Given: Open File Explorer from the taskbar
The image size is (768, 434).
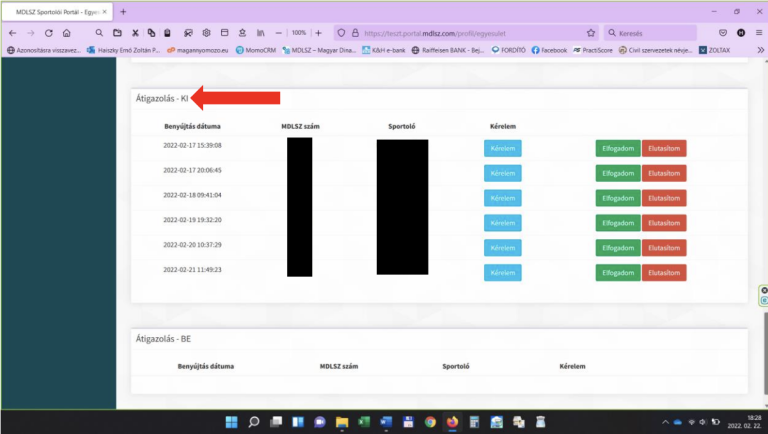Looking at the screenshot, I should click(x=341, y=421).
